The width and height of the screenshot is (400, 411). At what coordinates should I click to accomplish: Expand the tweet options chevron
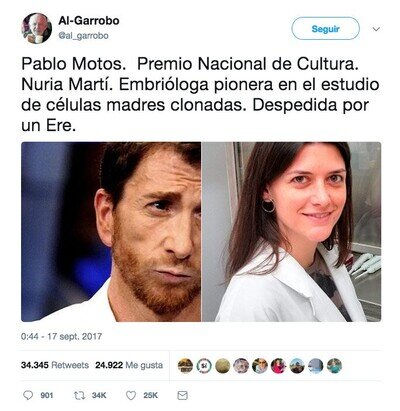tap(376, 29)
